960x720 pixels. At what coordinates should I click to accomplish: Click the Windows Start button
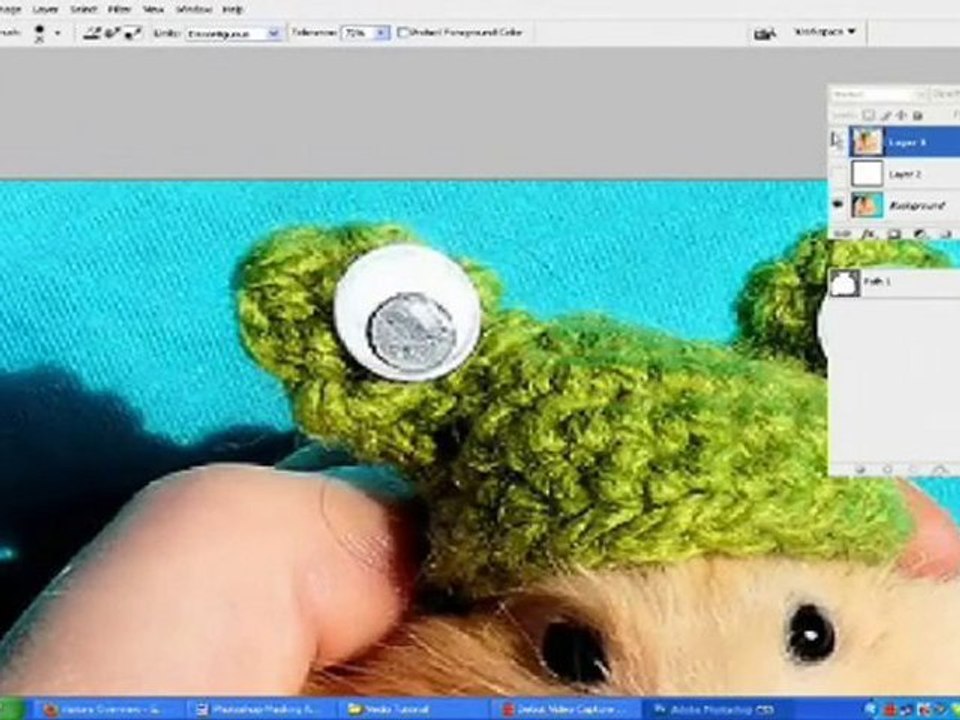(12, 709)
